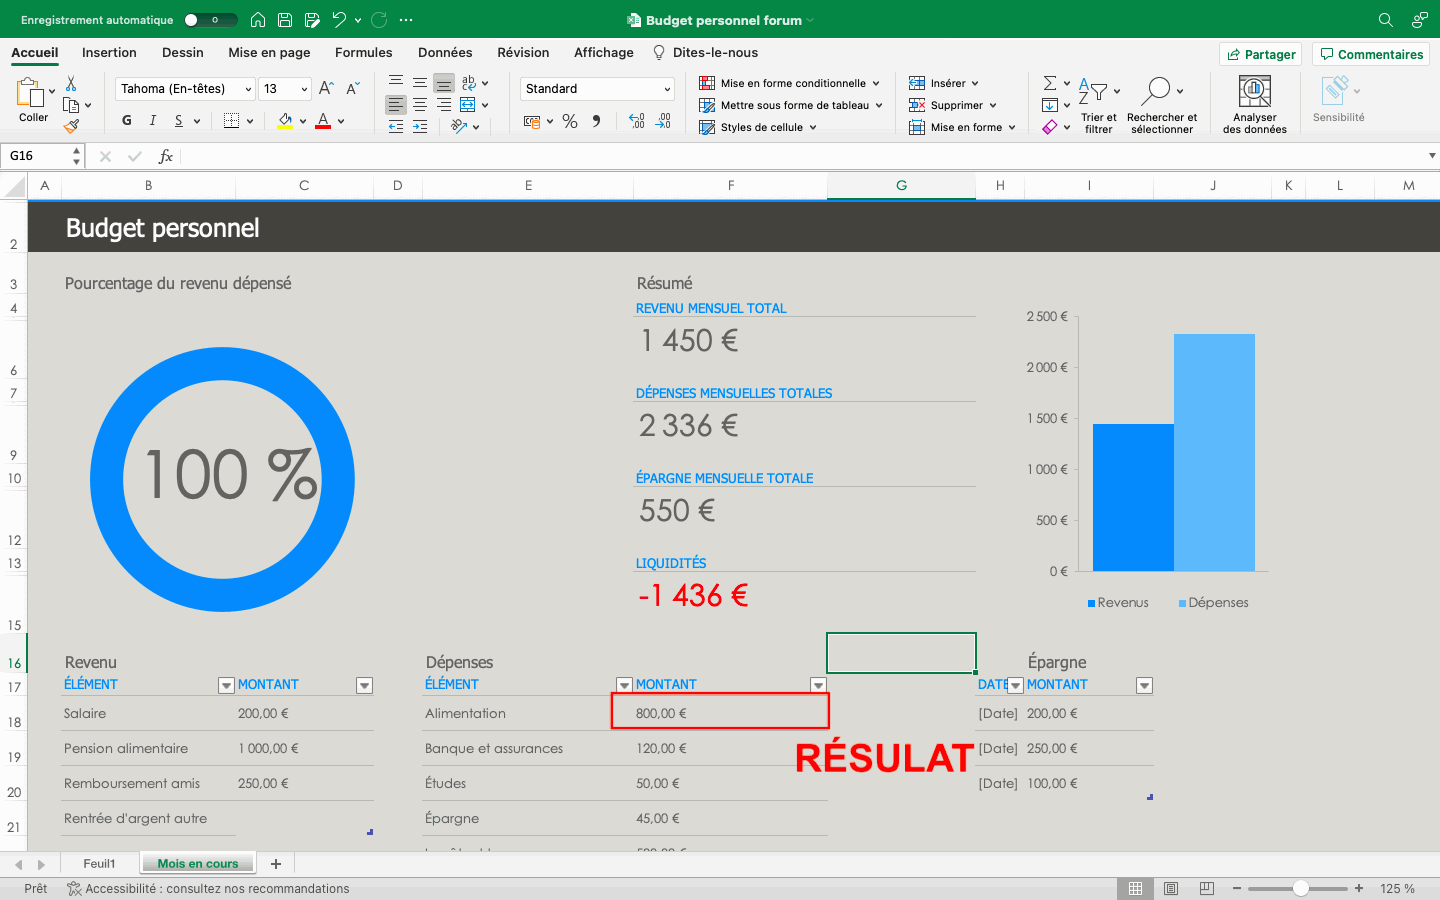Switch to the Feuil1 sheet tab

(99, 864)
